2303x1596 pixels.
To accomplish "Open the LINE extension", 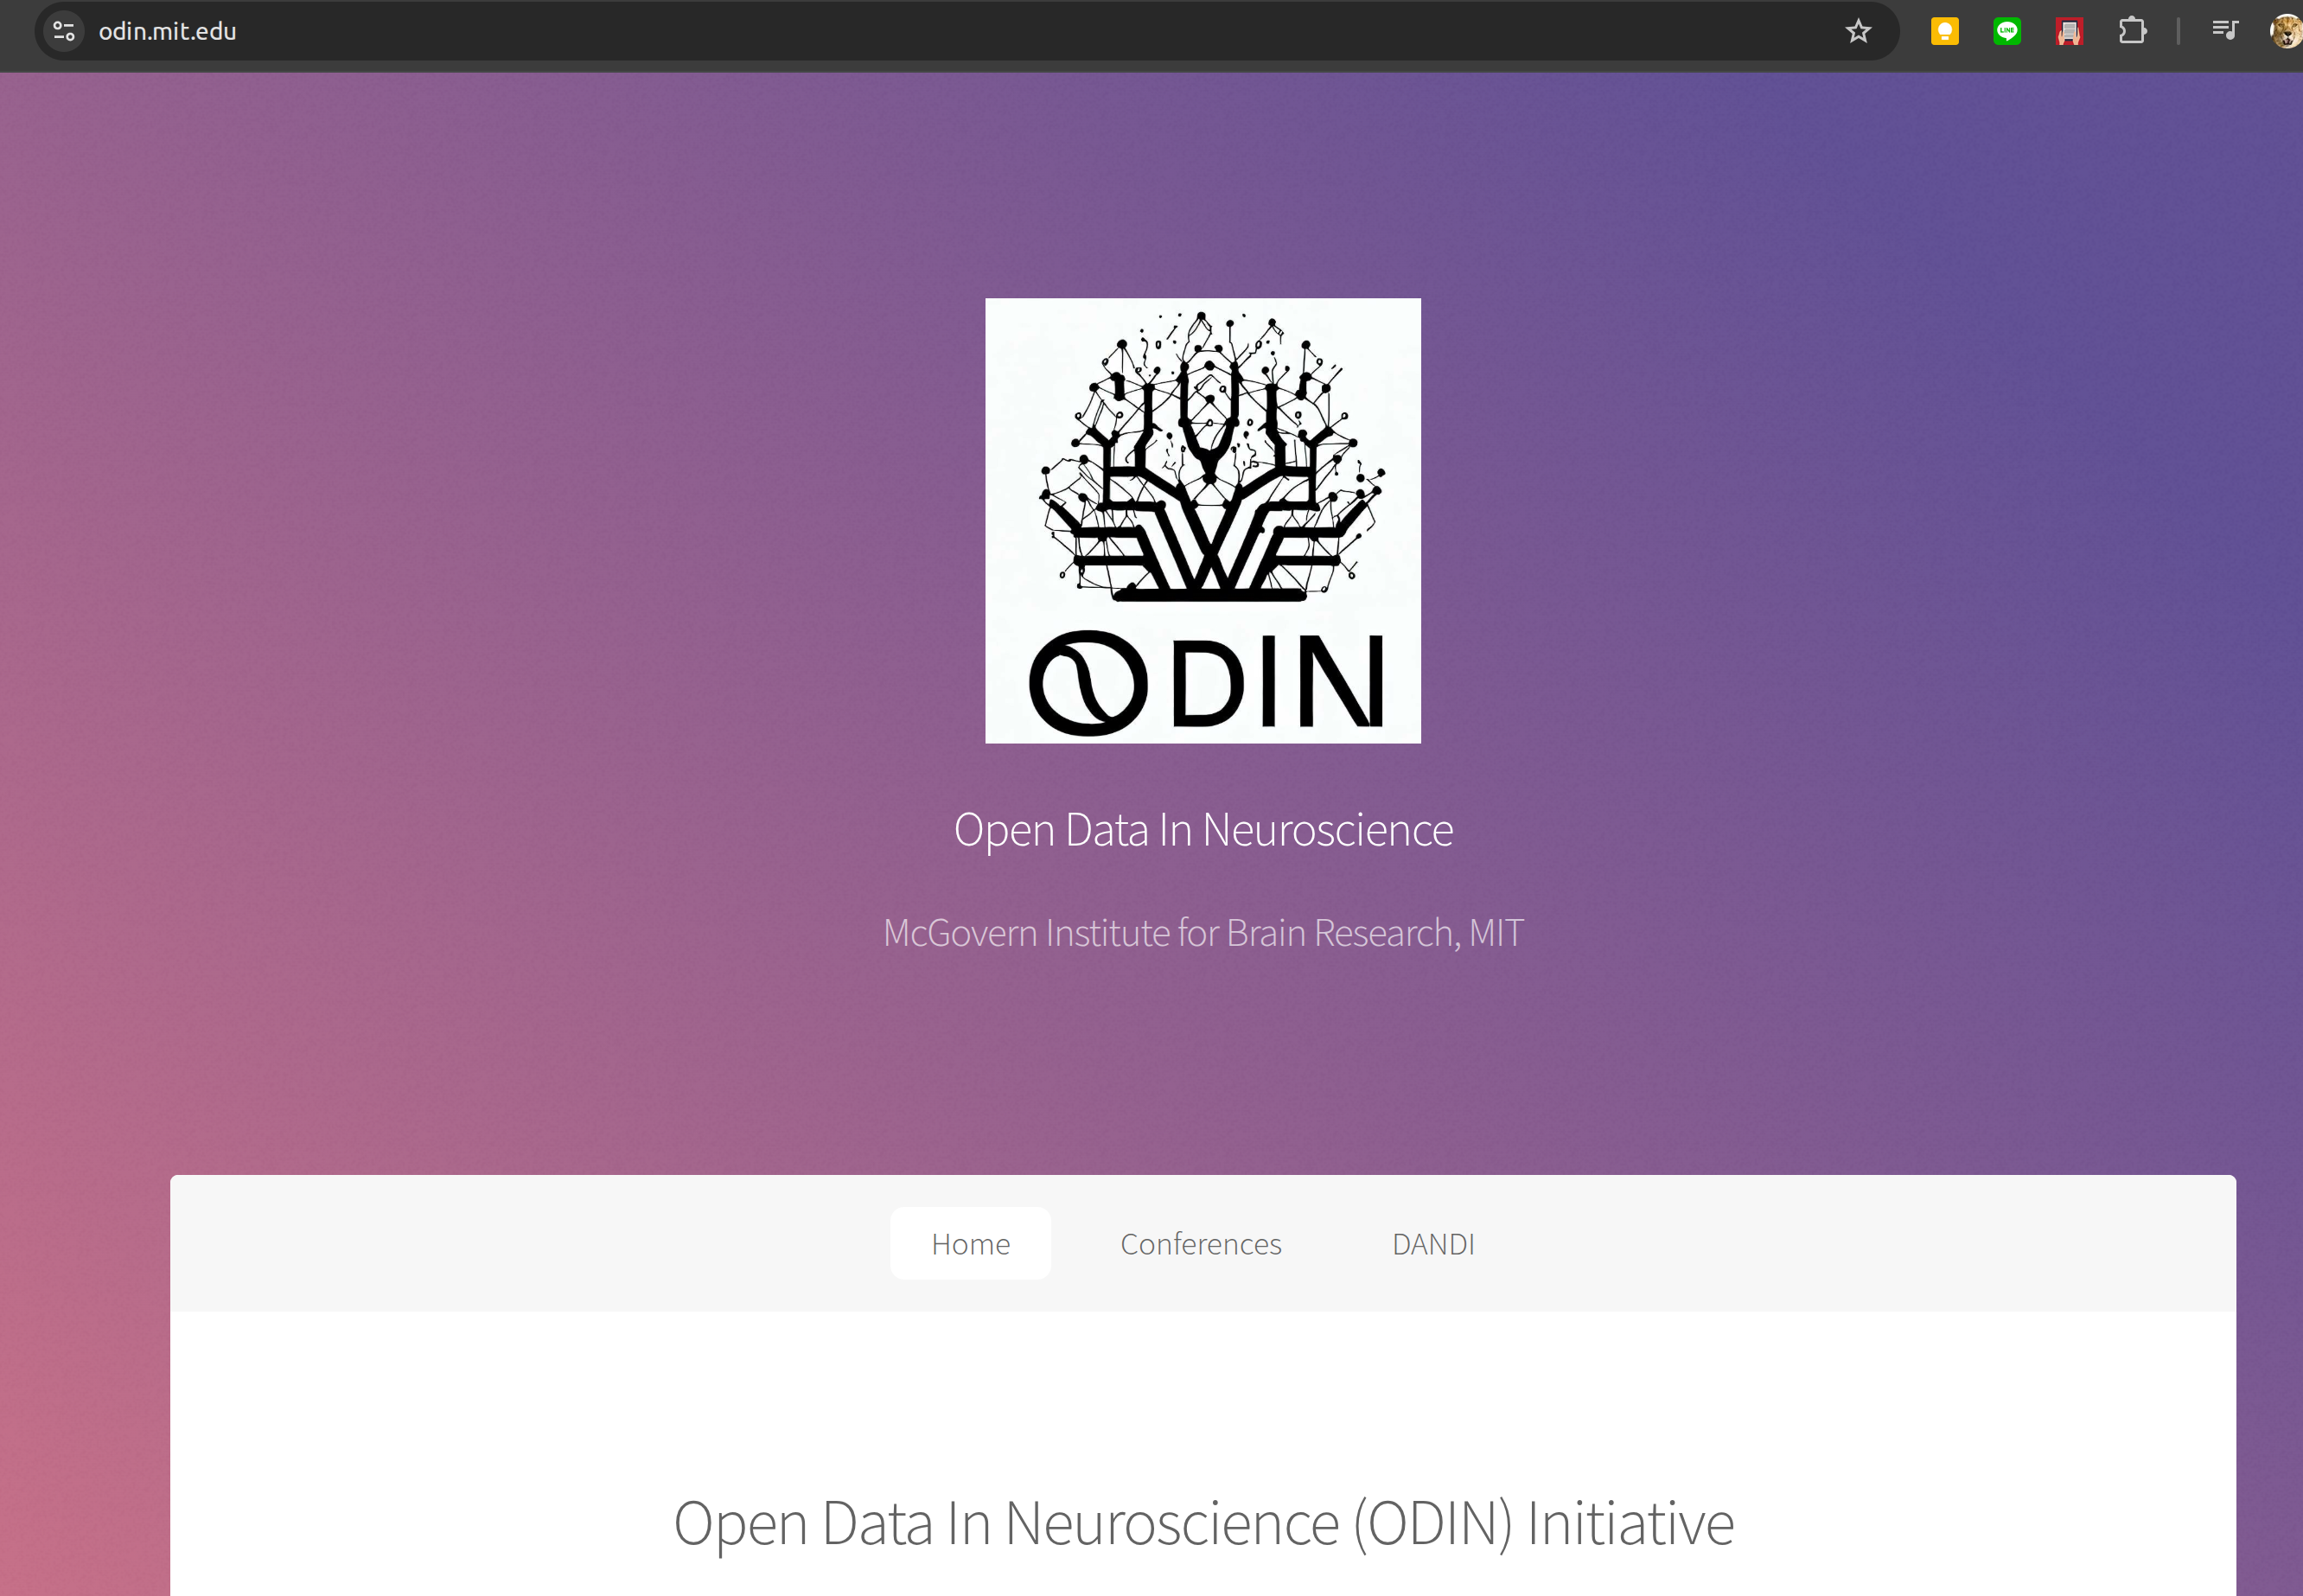I will [x=2006, y=31].
